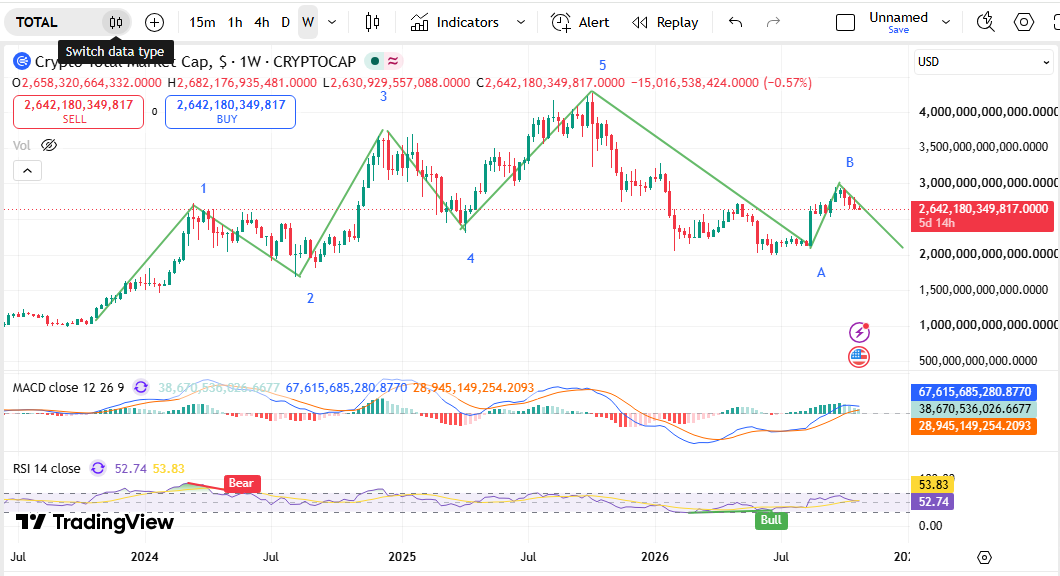Click the pink wavy-lines icon beside CRYPTOCAP
This screenshot has height=576, width=1060.
(393, 62)
